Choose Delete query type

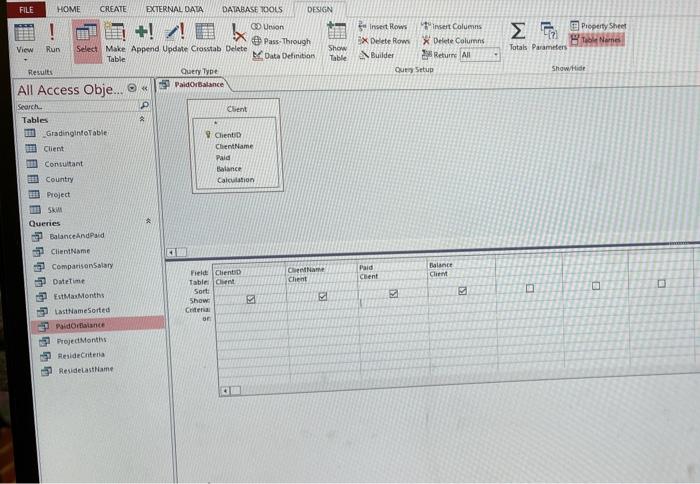236,39
